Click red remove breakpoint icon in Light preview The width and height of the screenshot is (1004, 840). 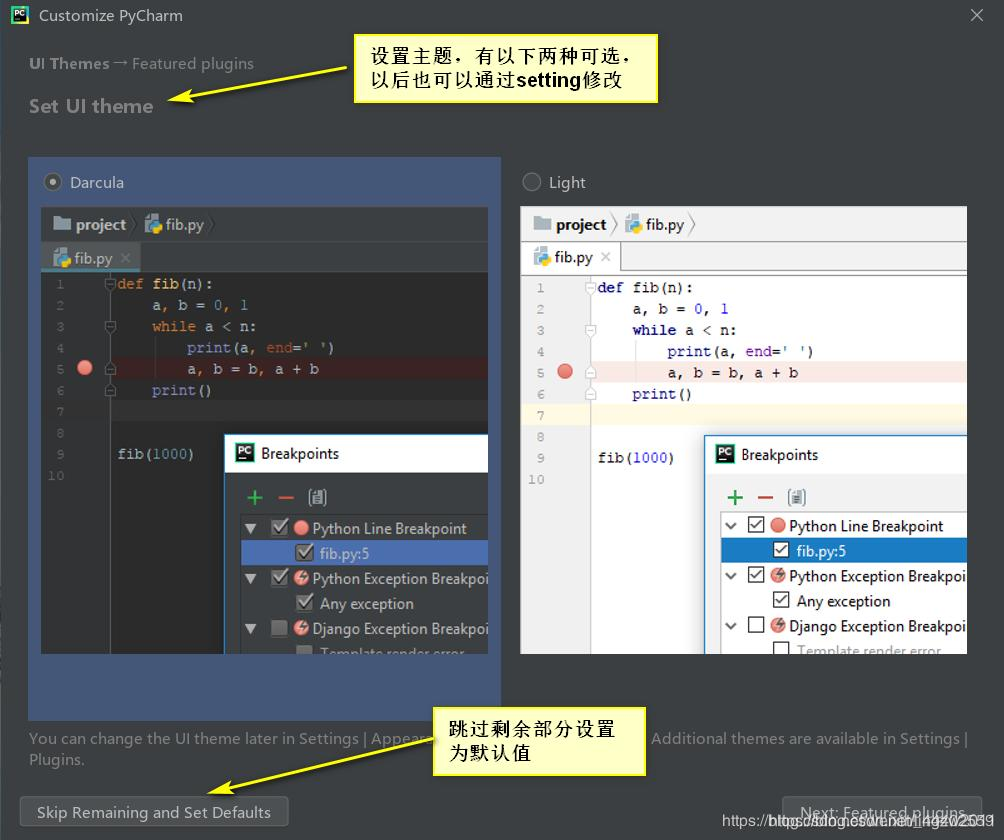pyautogui.click(x=765, y=497)
